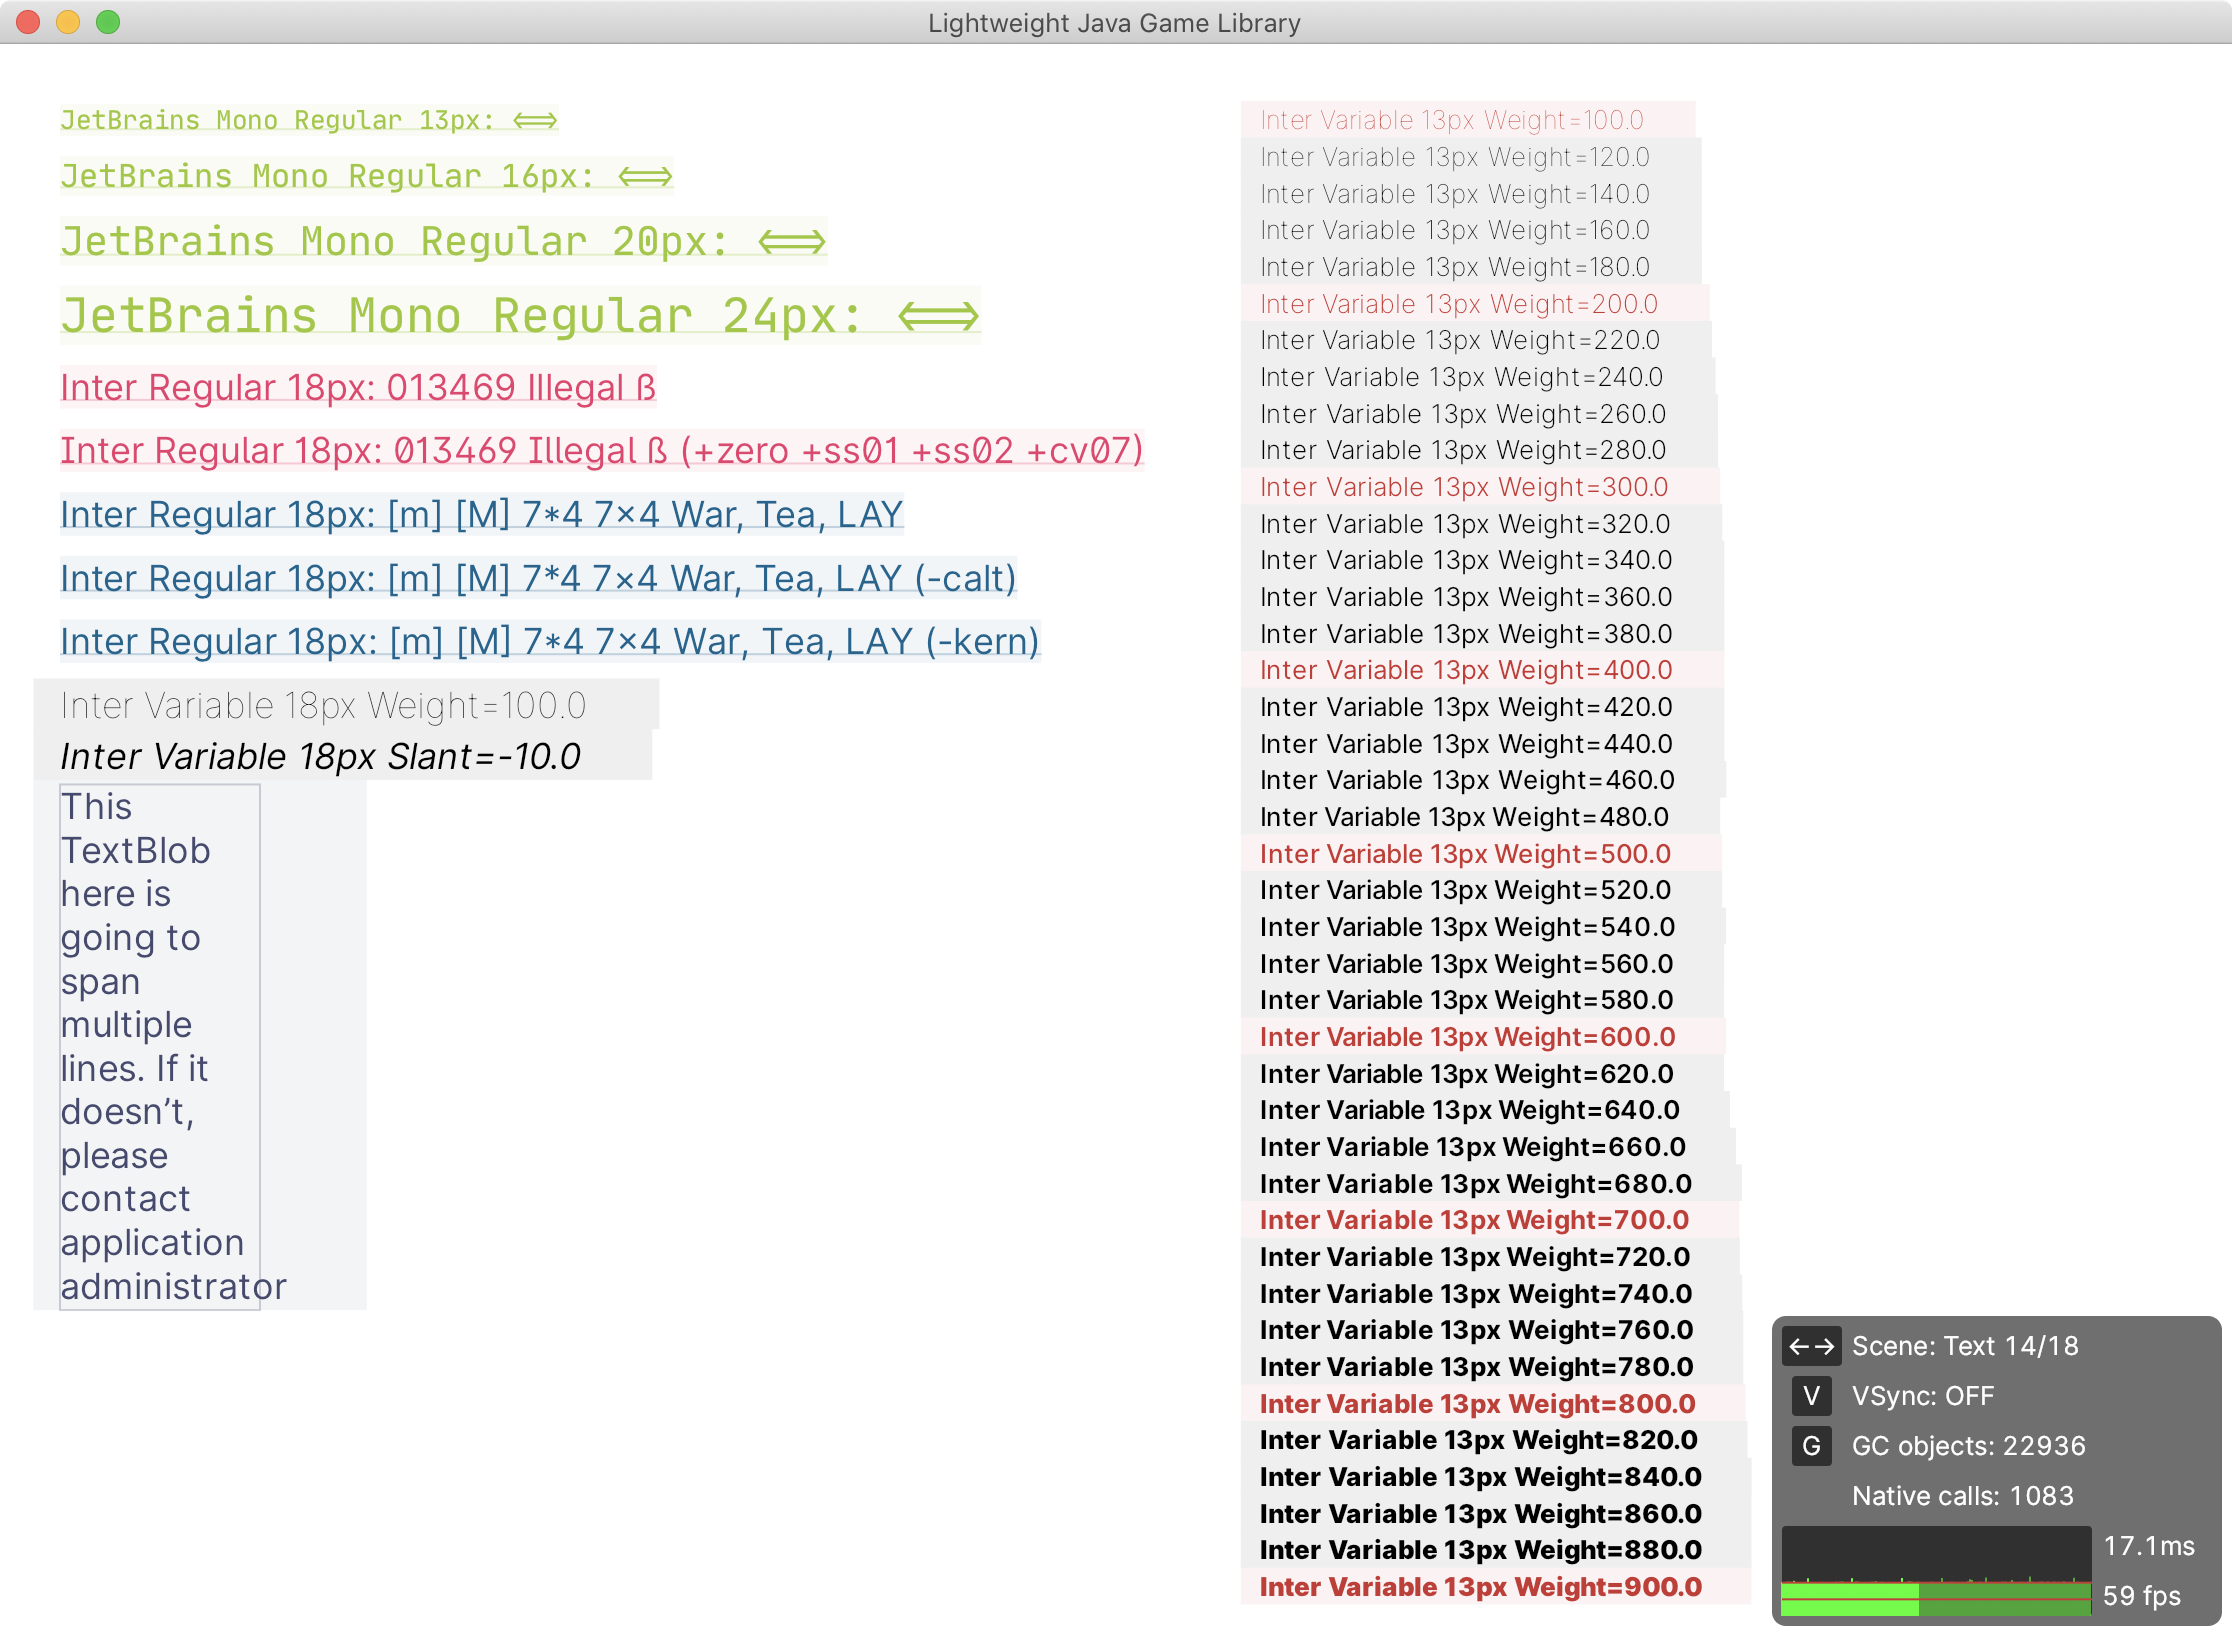2232x1636 pixels.
Task: Click the green maximize window button
Action: [108, 22]
